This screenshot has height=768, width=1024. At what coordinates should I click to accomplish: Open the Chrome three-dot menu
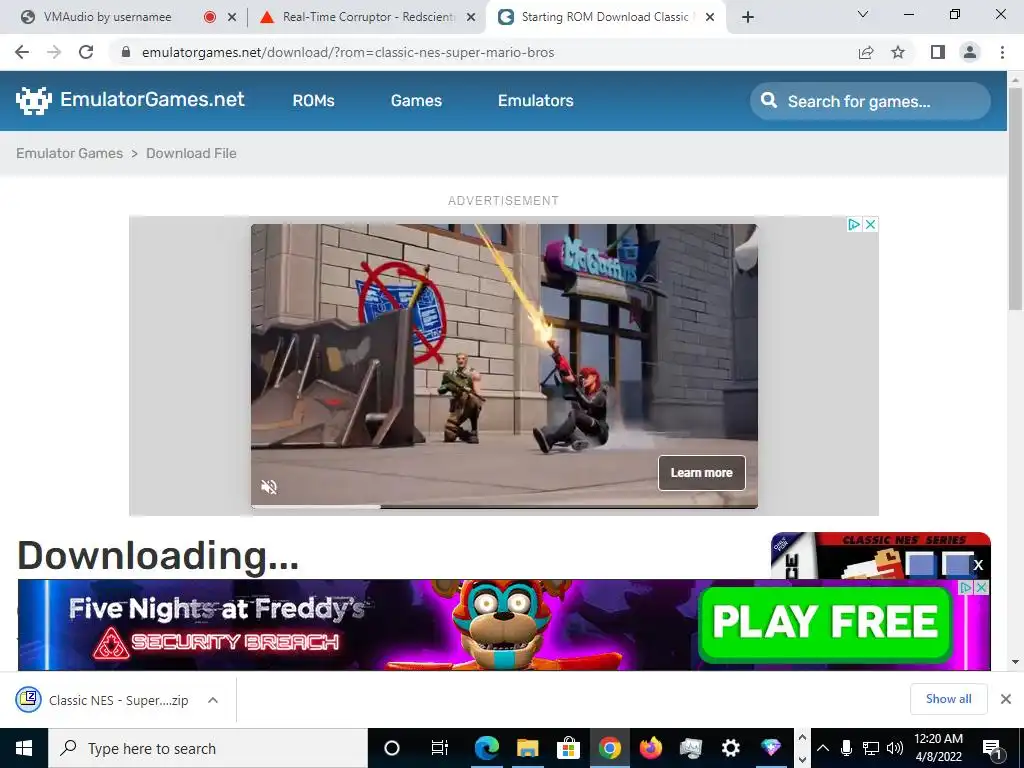(1002, 52)
